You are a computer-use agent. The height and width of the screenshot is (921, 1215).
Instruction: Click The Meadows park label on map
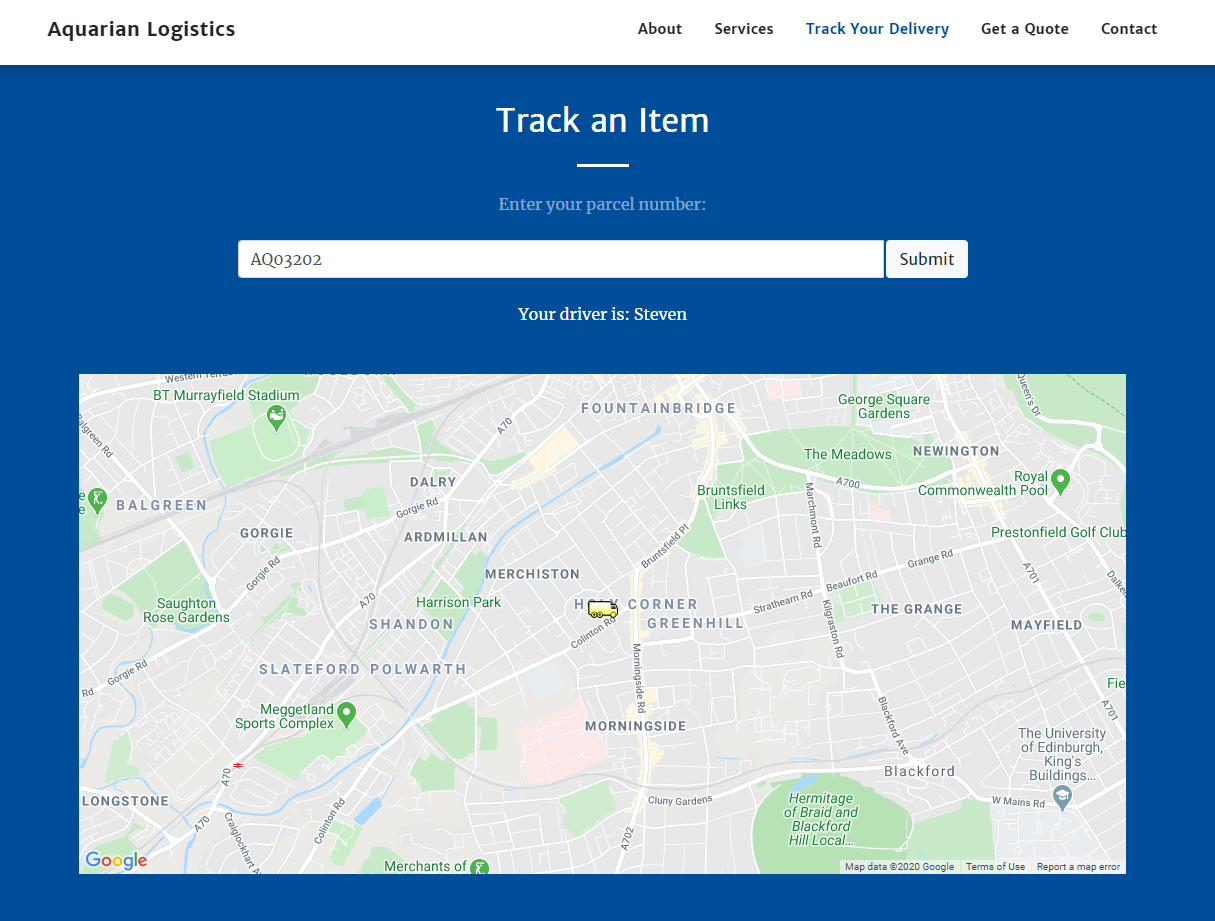coord(847,454)
